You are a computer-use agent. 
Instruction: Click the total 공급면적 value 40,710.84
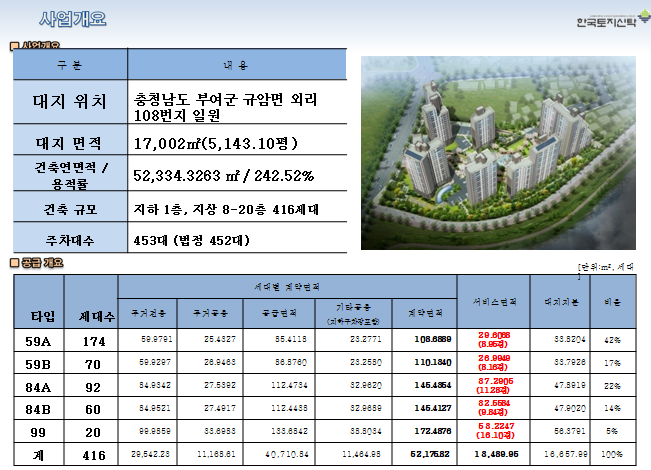coord(287,454)
